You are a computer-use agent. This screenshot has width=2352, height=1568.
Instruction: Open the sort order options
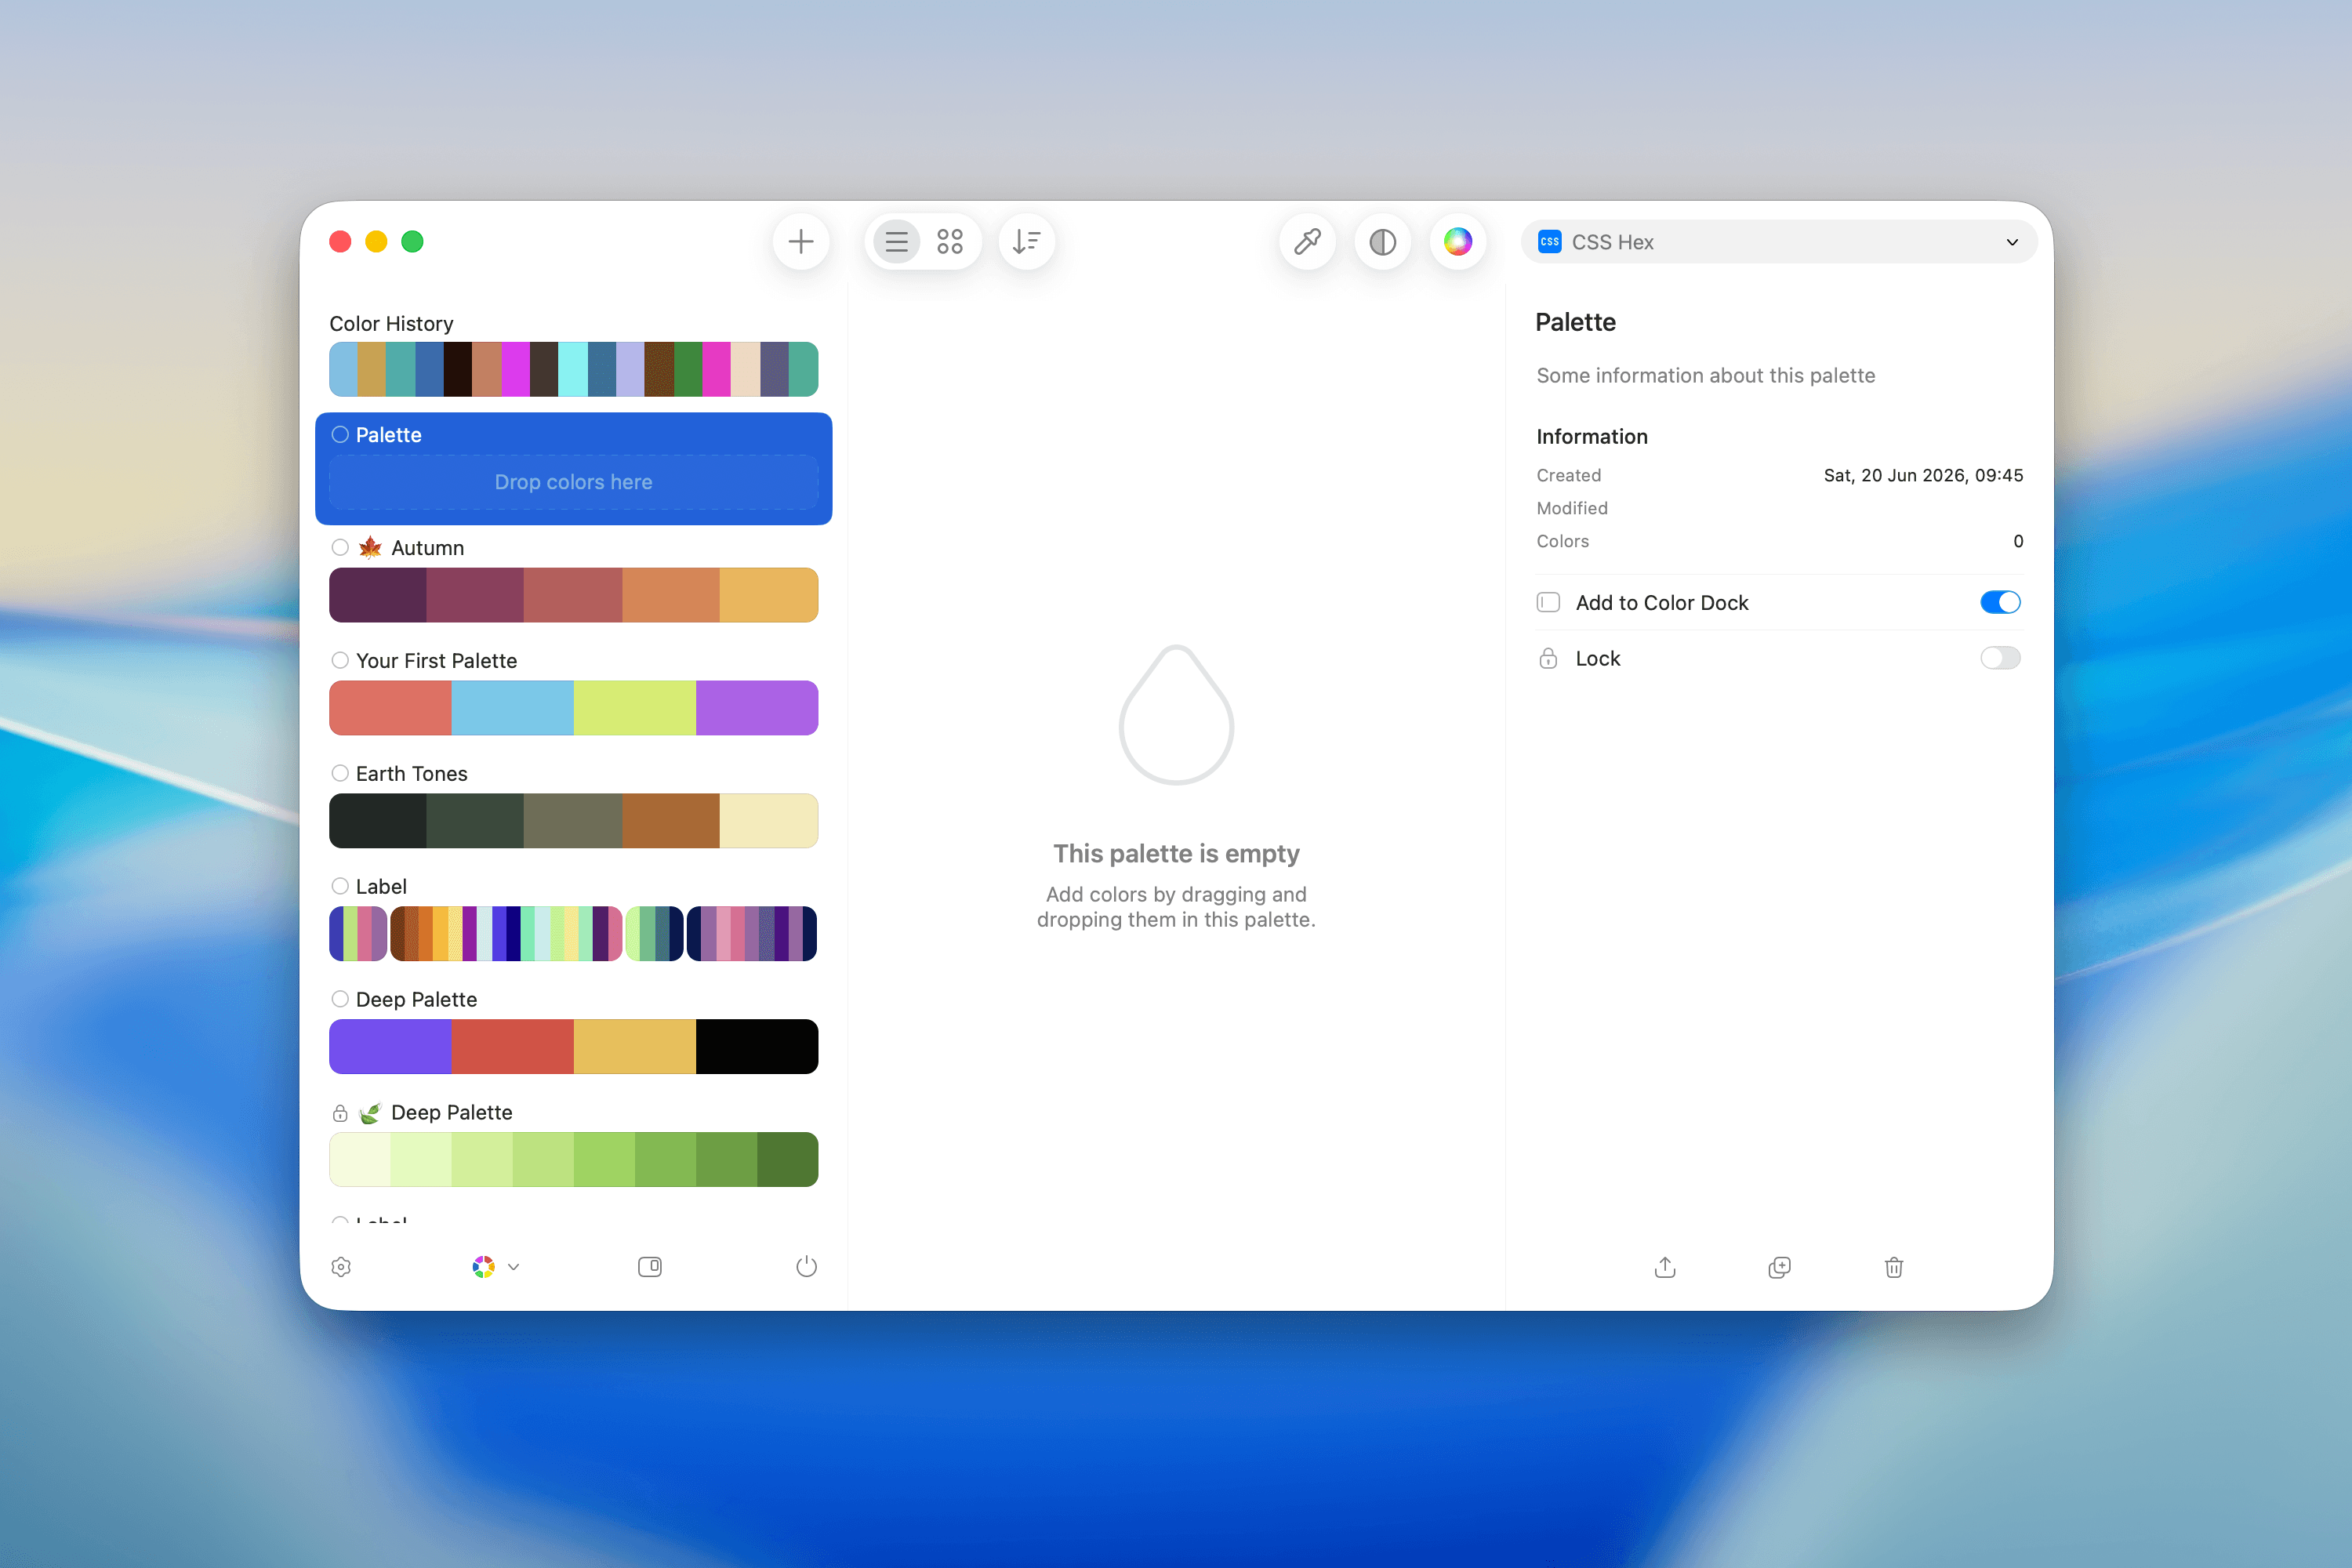pyautogui.click(x=1027, y=242)
